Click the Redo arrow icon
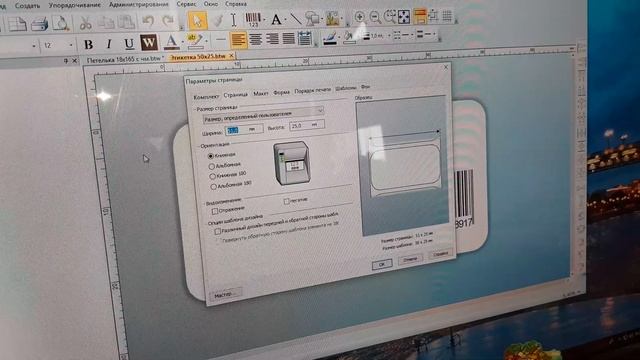Screen dimensions: 640x360 click(168, 21)
